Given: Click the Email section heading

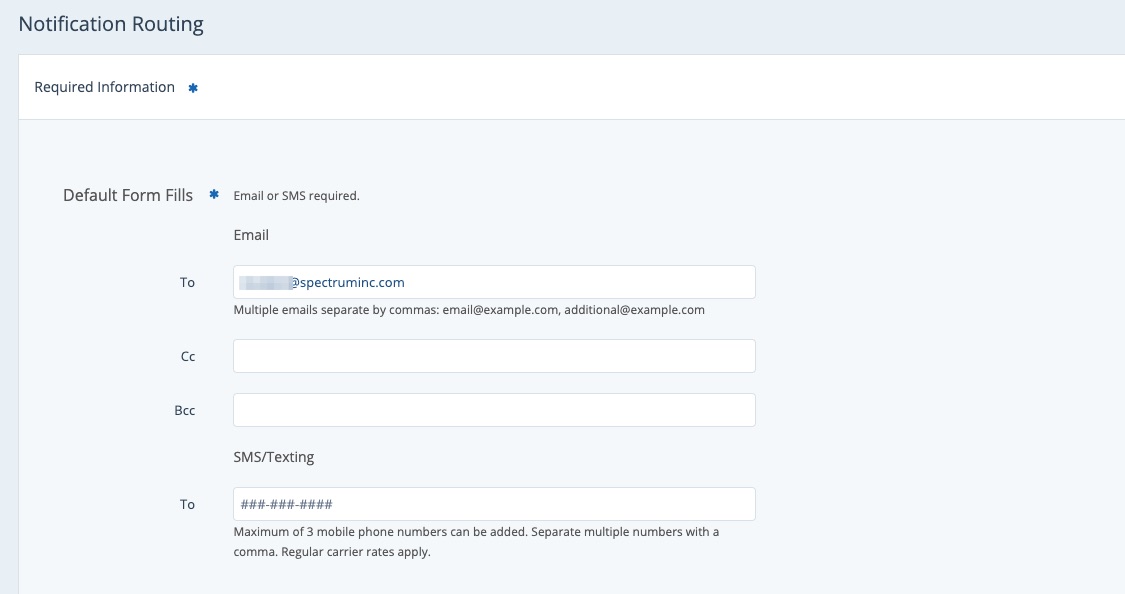Looking at the screenshot, I should [x=251, y=235].
